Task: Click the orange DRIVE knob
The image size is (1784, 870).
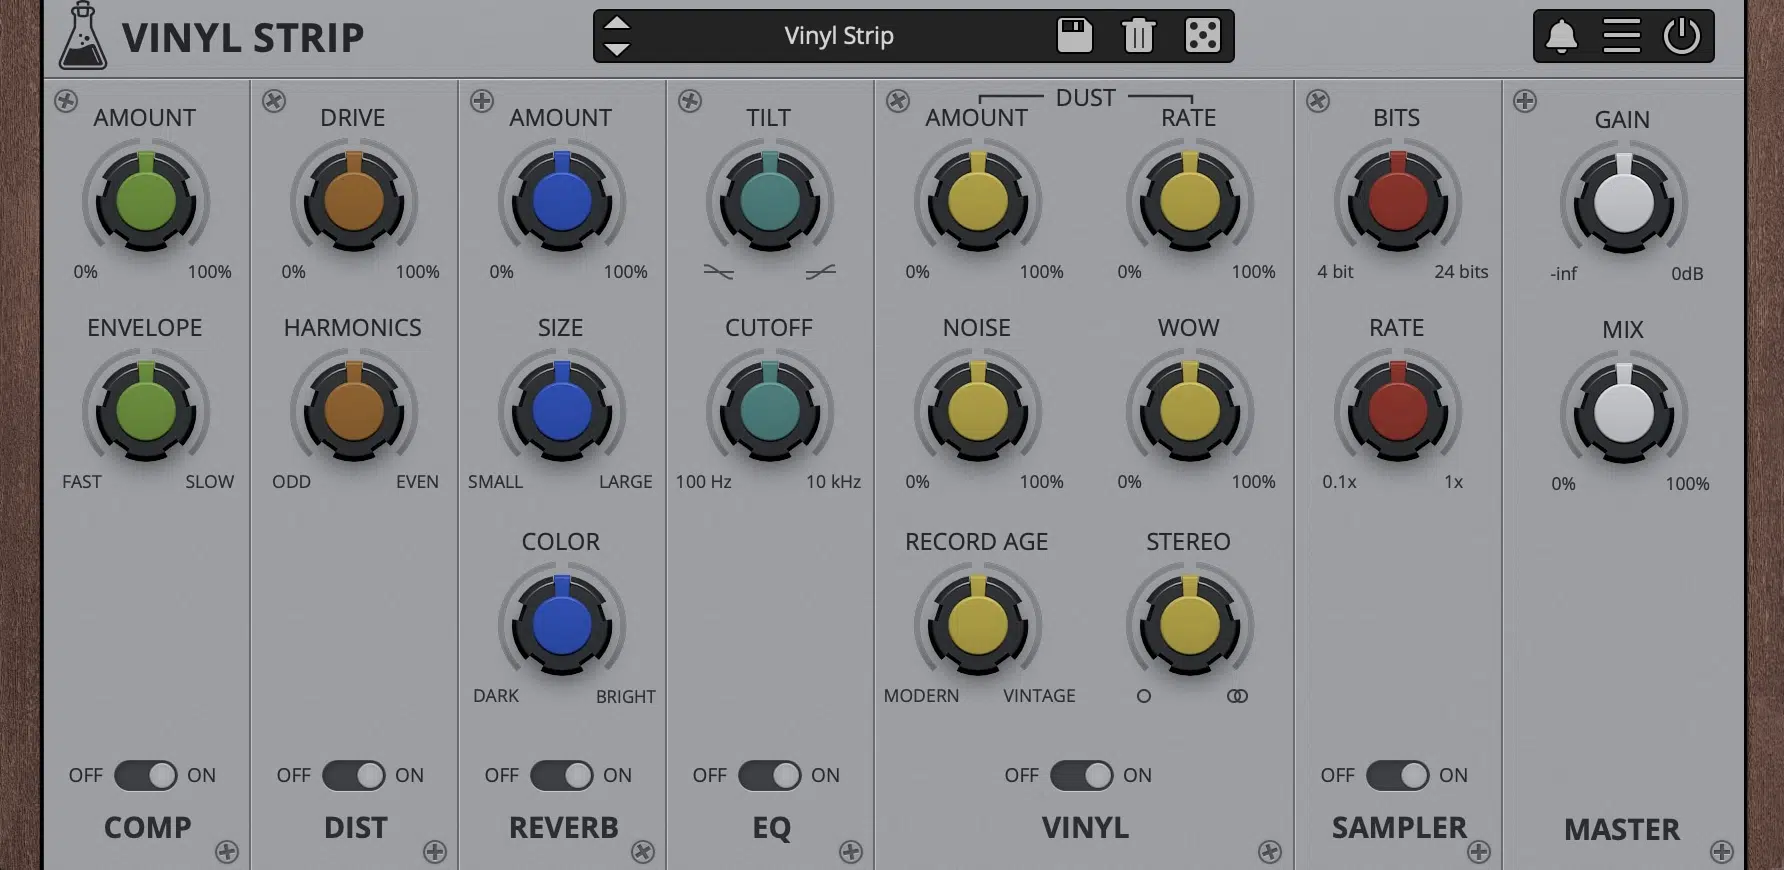Action: (x=354, y=200)
